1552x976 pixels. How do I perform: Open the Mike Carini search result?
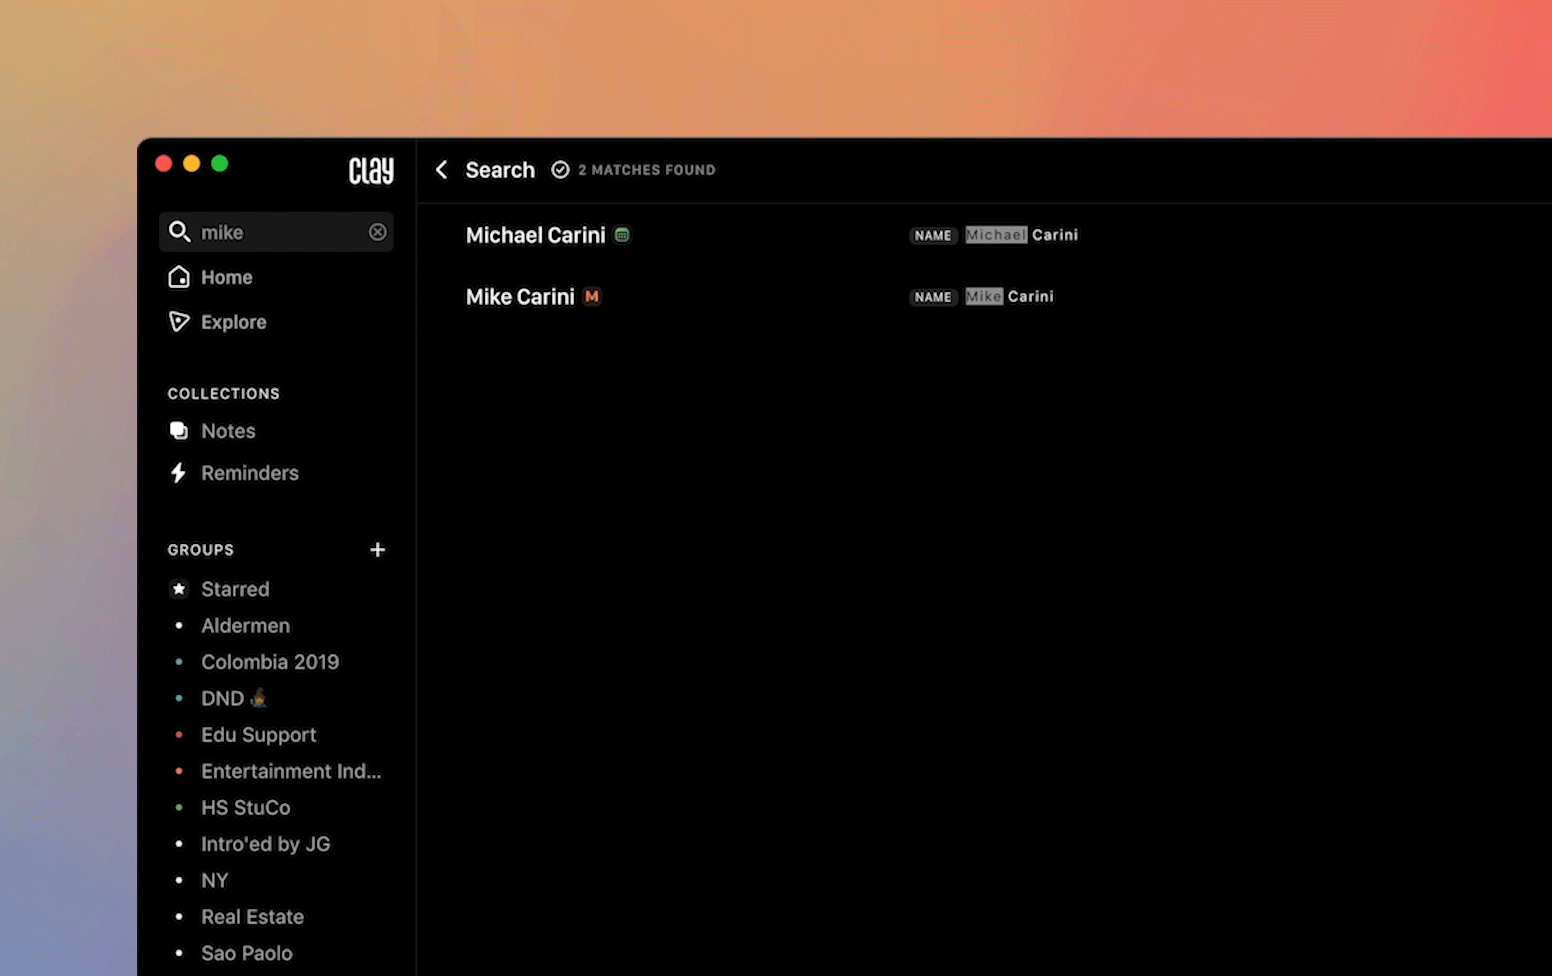pos(520,296)
